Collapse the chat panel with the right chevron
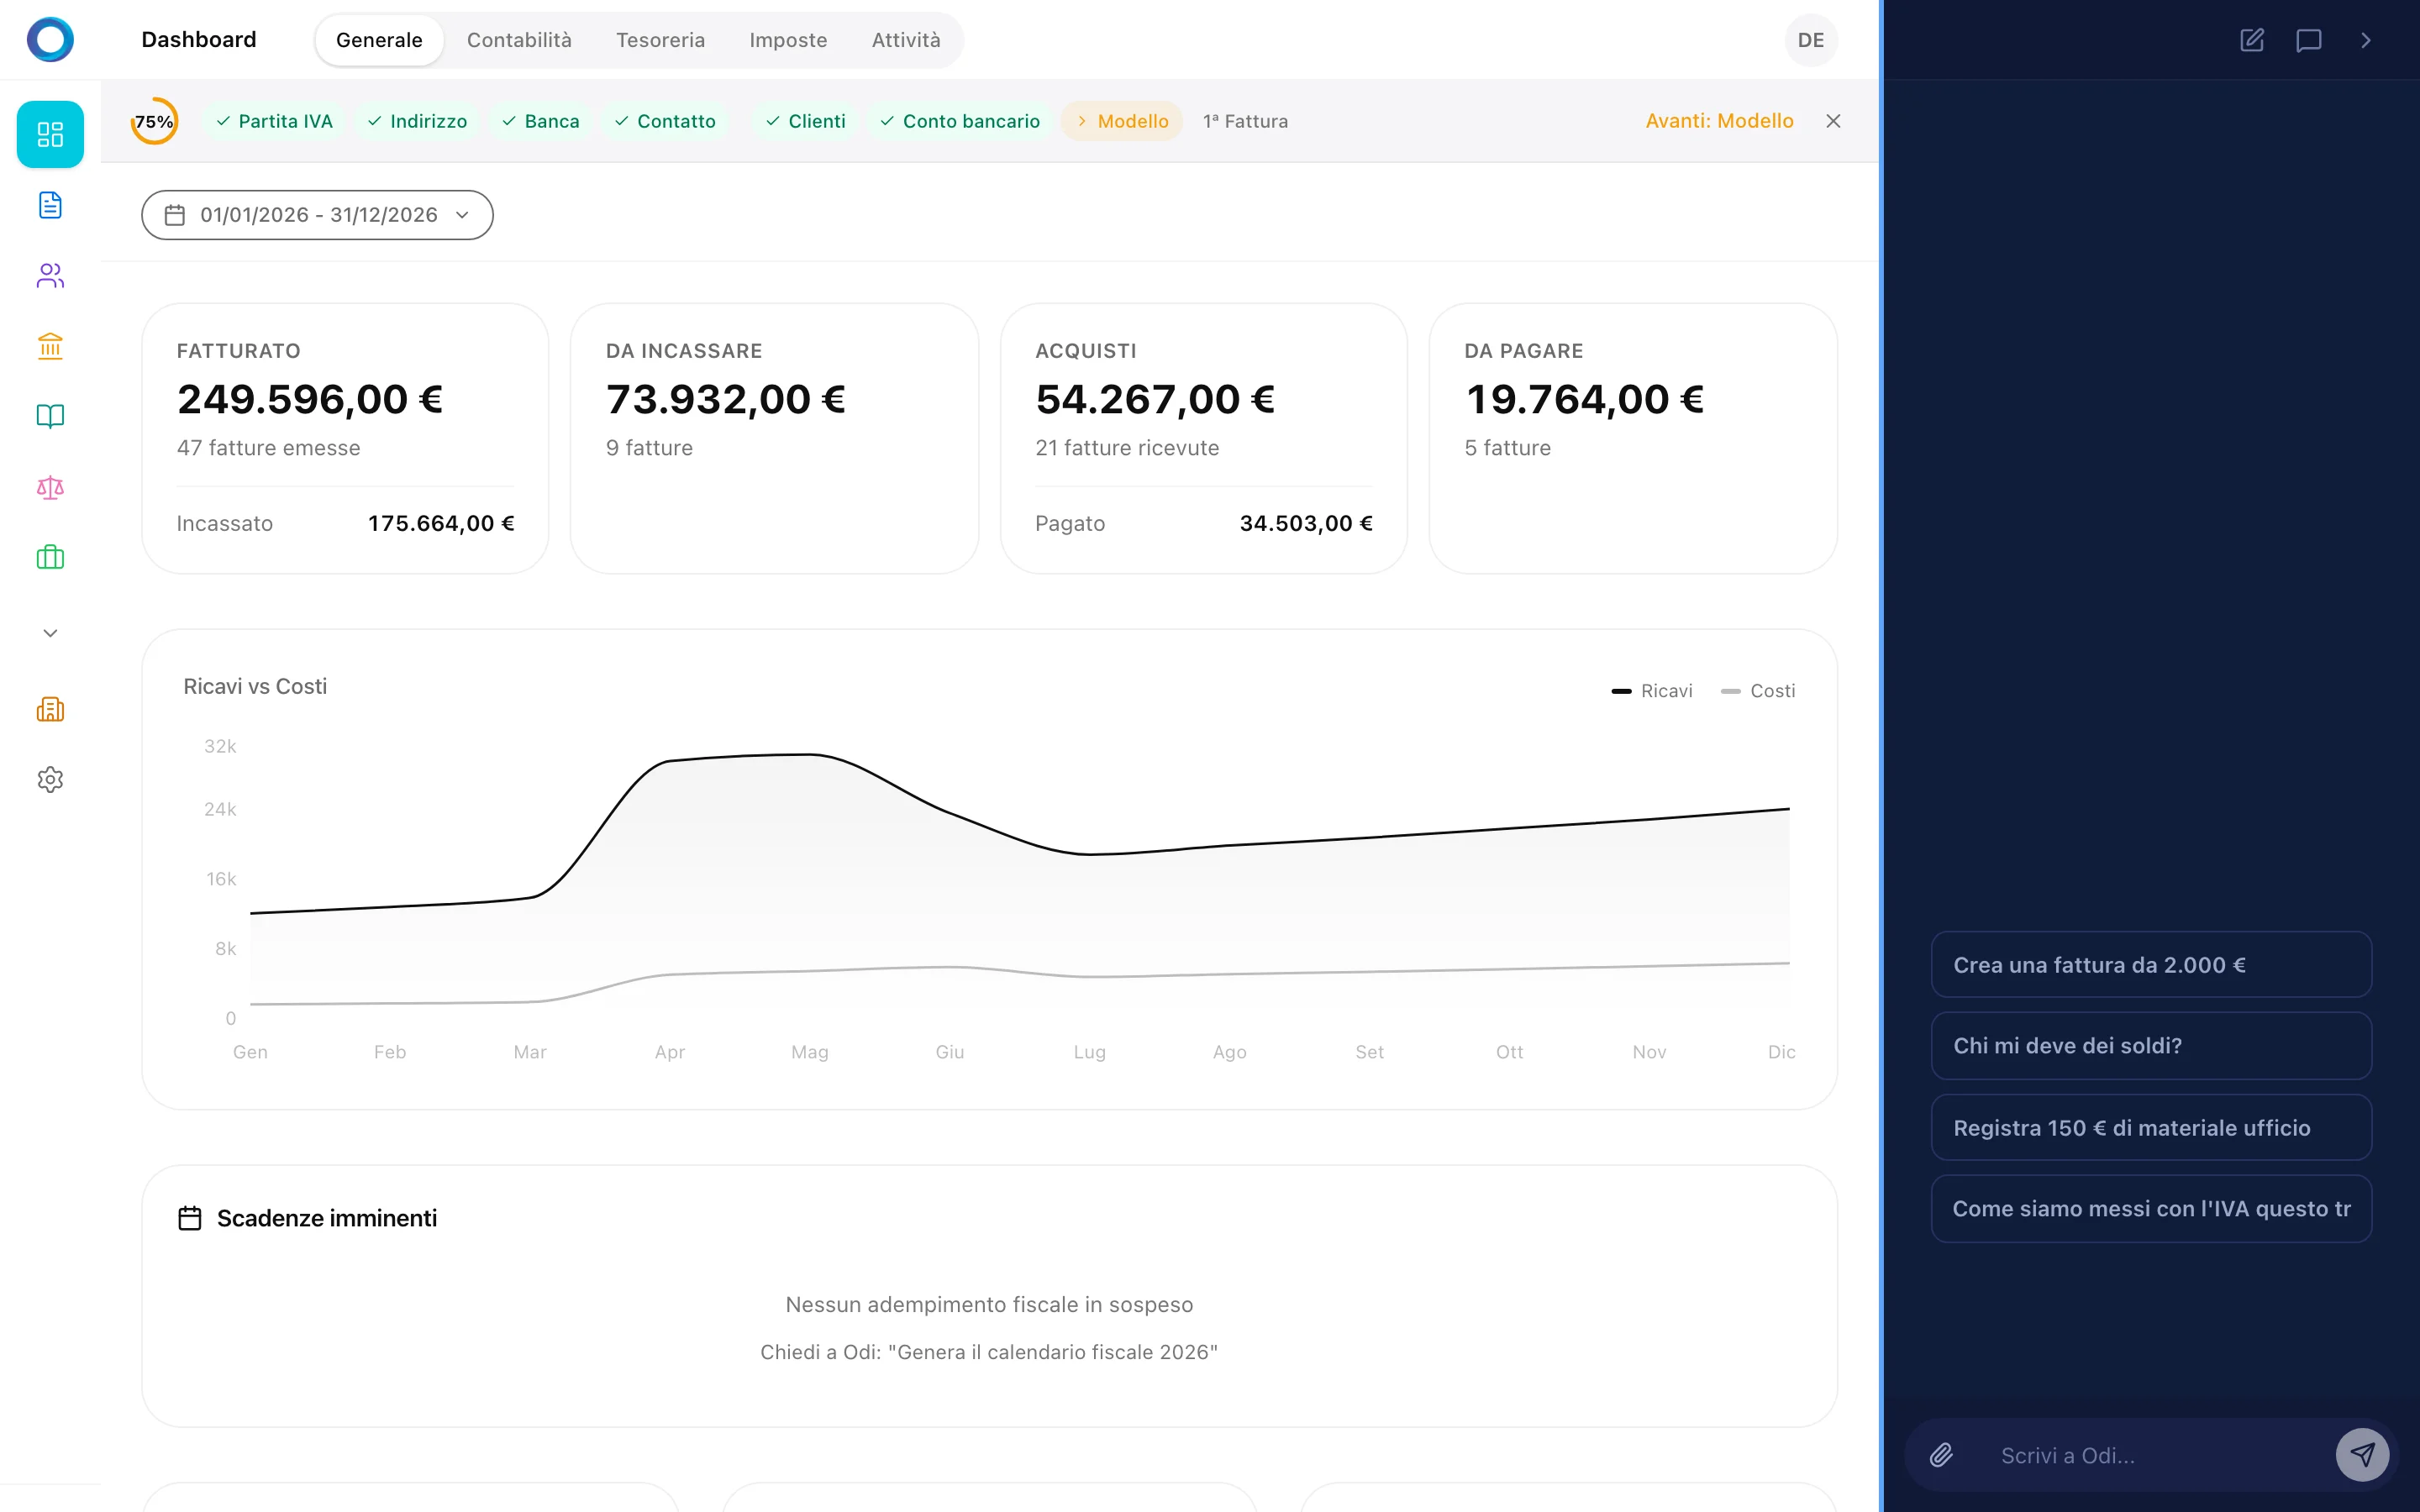2420x1512 pixels. pos(2366,40)
